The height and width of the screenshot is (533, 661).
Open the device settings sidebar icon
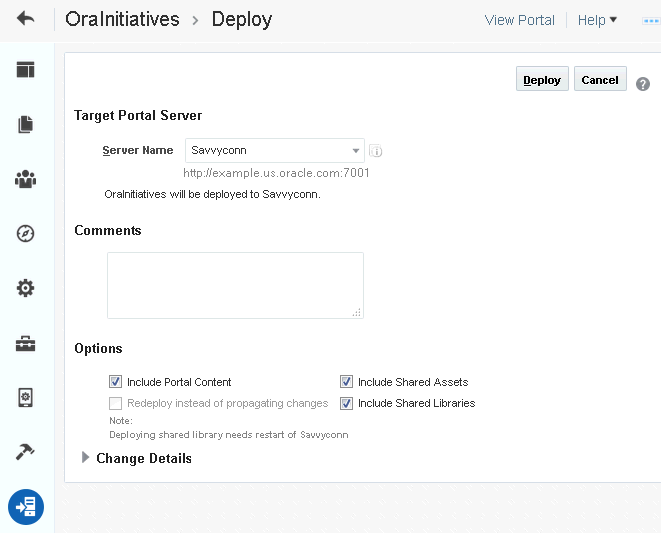(25, 398)
